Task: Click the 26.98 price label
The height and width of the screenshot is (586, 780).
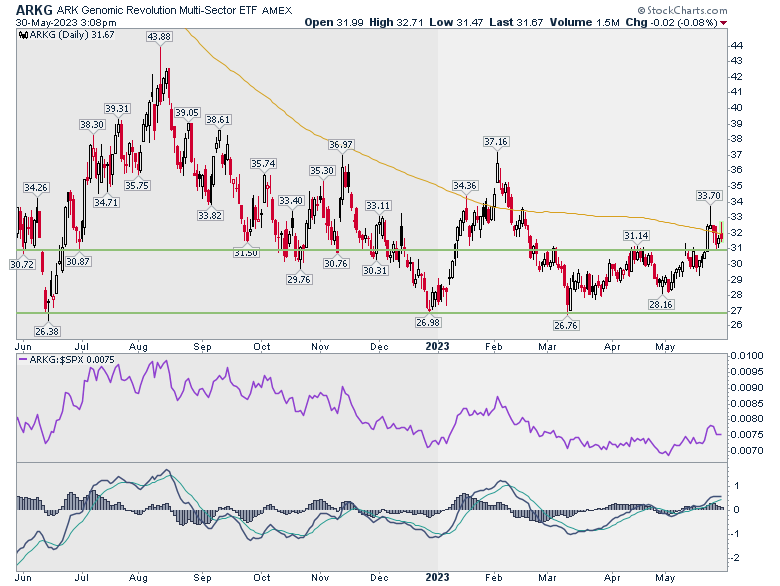Action: coord(428,322)
